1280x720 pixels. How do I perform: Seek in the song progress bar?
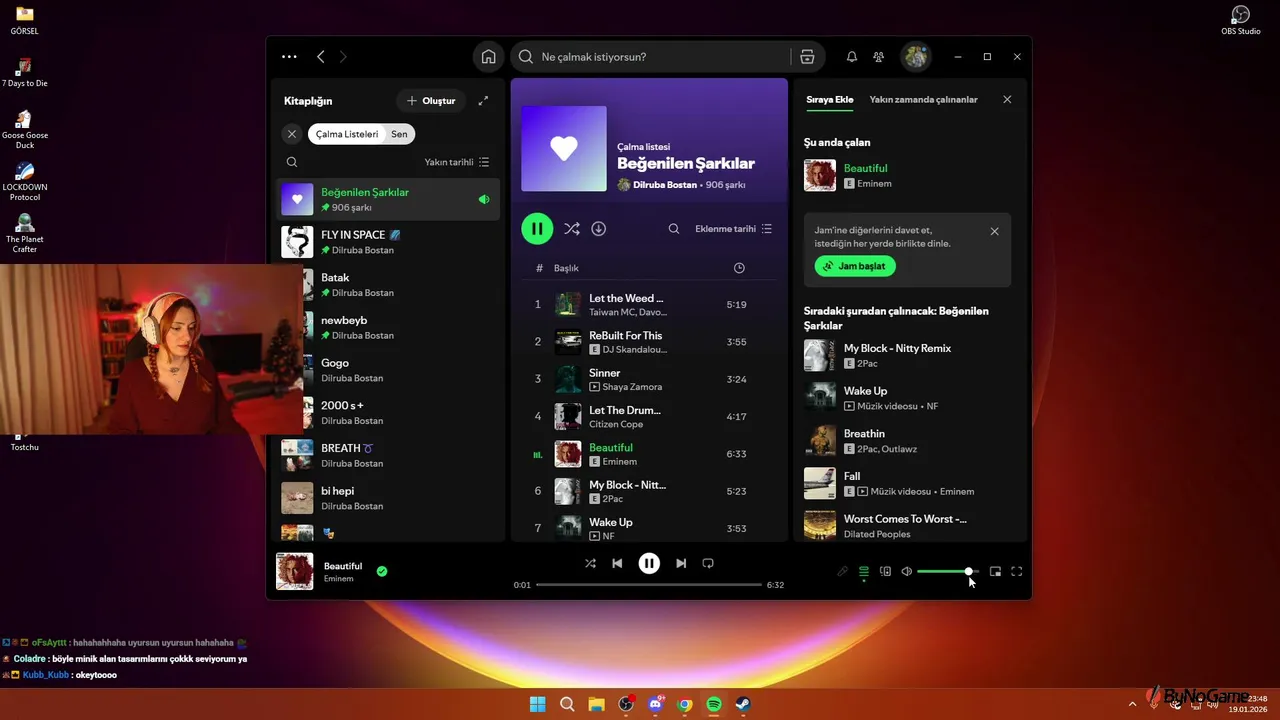(649, 584)
